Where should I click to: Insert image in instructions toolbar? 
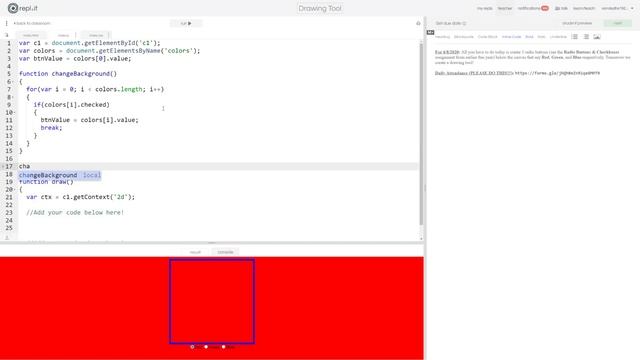tap(597, 37)
